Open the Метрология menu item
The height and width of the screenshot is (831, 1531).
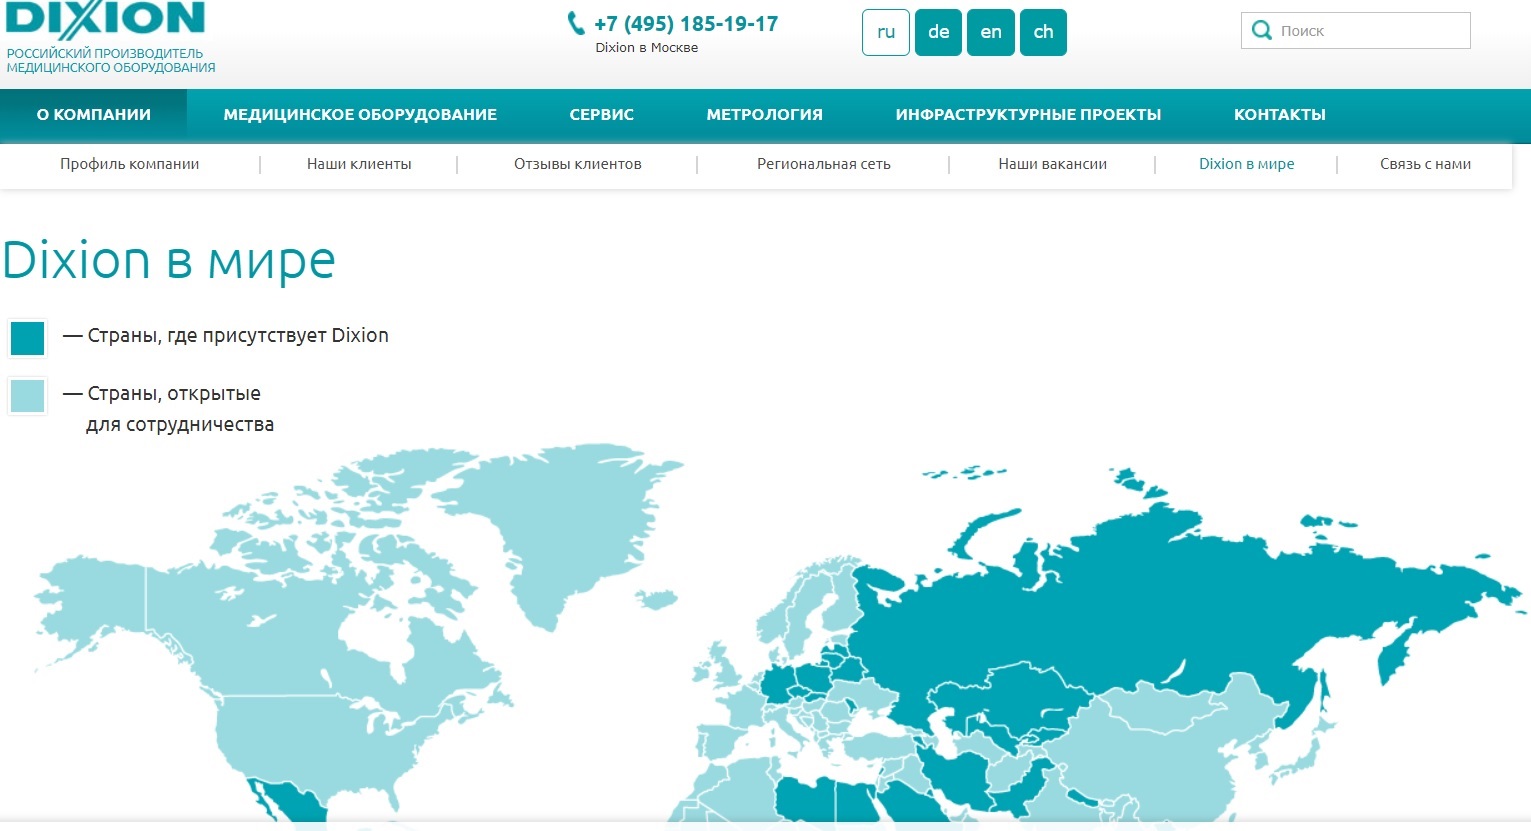764,115
